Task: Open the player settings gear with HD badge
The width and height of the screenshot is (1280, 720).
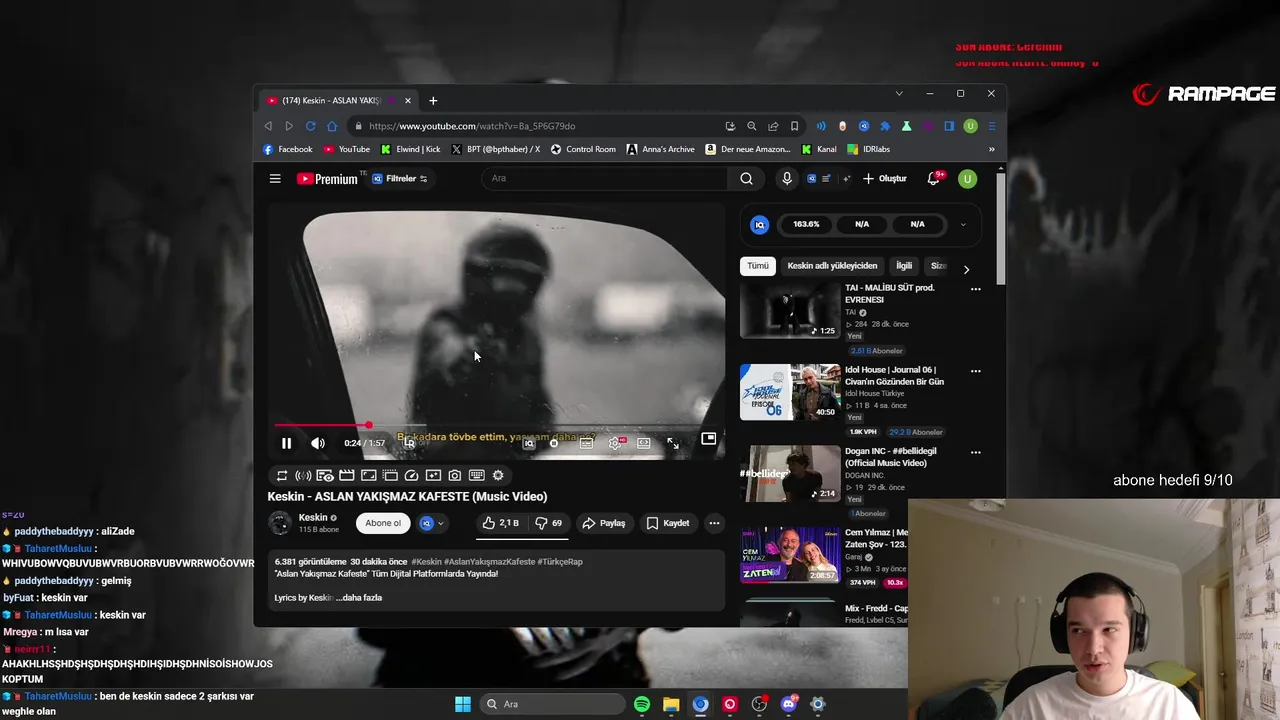Action: click(616, 443)
